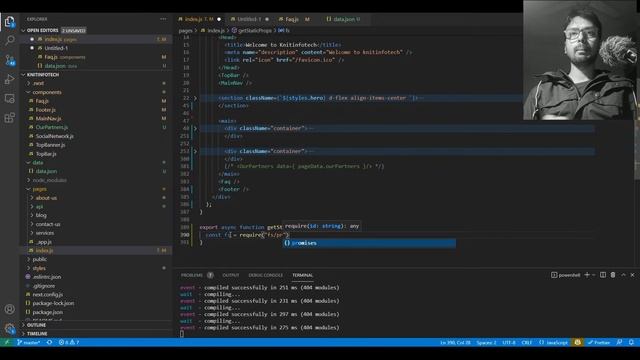
Task: Click the Prettier status bar item
Action: (x=599, y=342)
